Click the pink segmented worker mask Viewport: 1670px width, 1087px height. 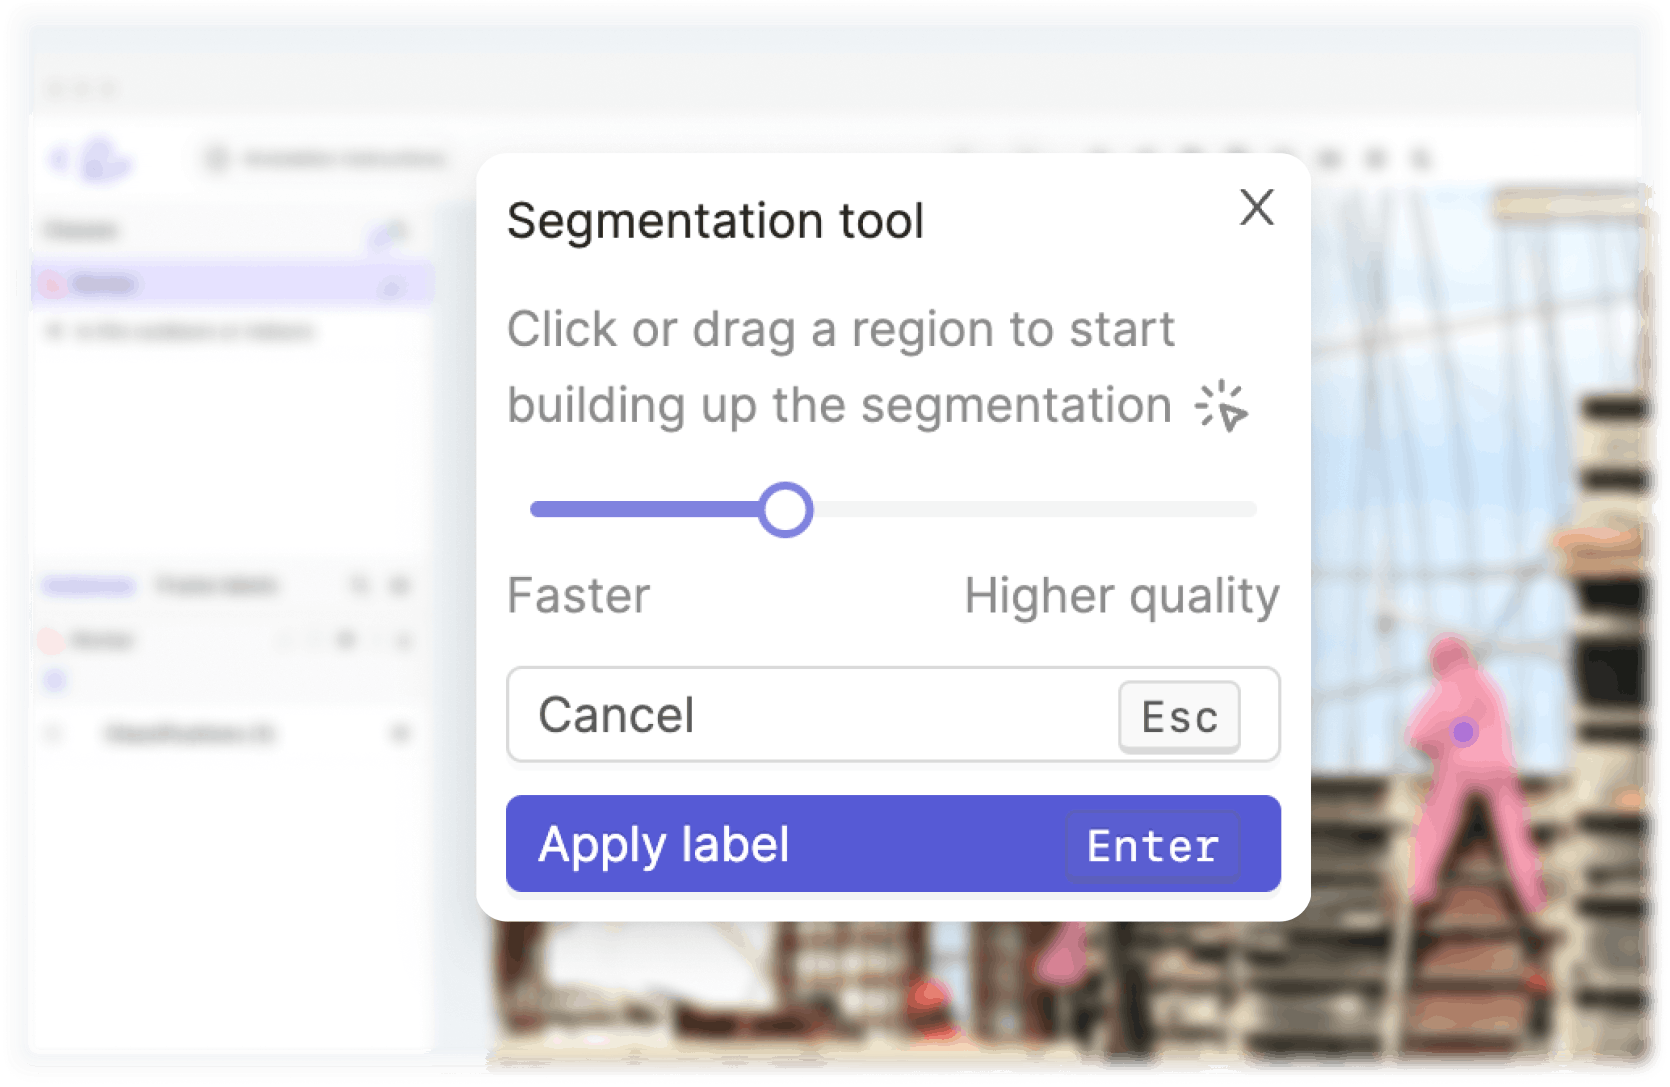[1450, 780]
